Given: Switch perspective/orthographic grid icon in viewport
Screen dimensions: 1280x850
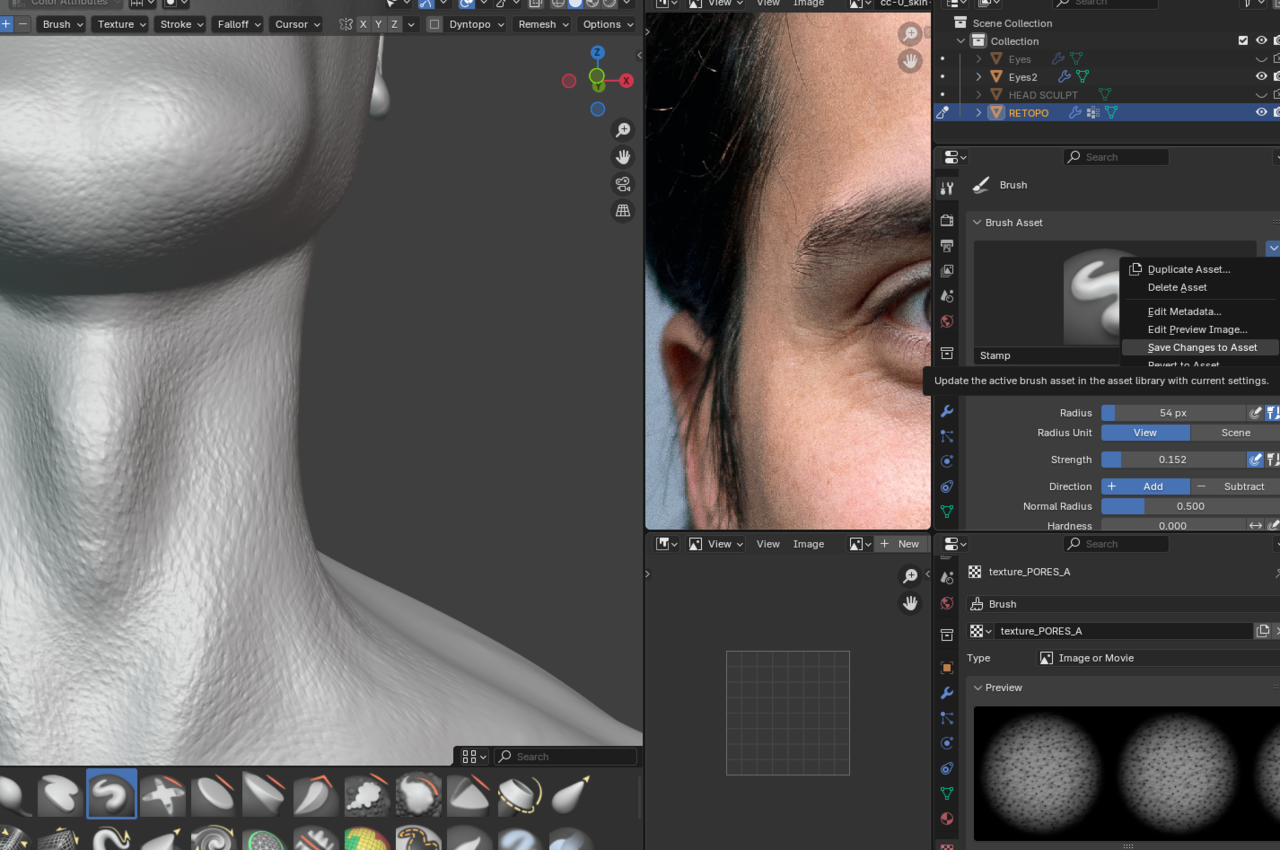Looking at the screenshot, I should pos(623,211).
